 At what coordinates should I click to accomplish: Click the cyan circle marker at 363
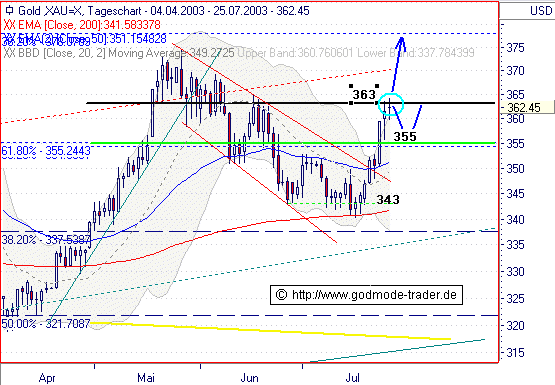391,104
